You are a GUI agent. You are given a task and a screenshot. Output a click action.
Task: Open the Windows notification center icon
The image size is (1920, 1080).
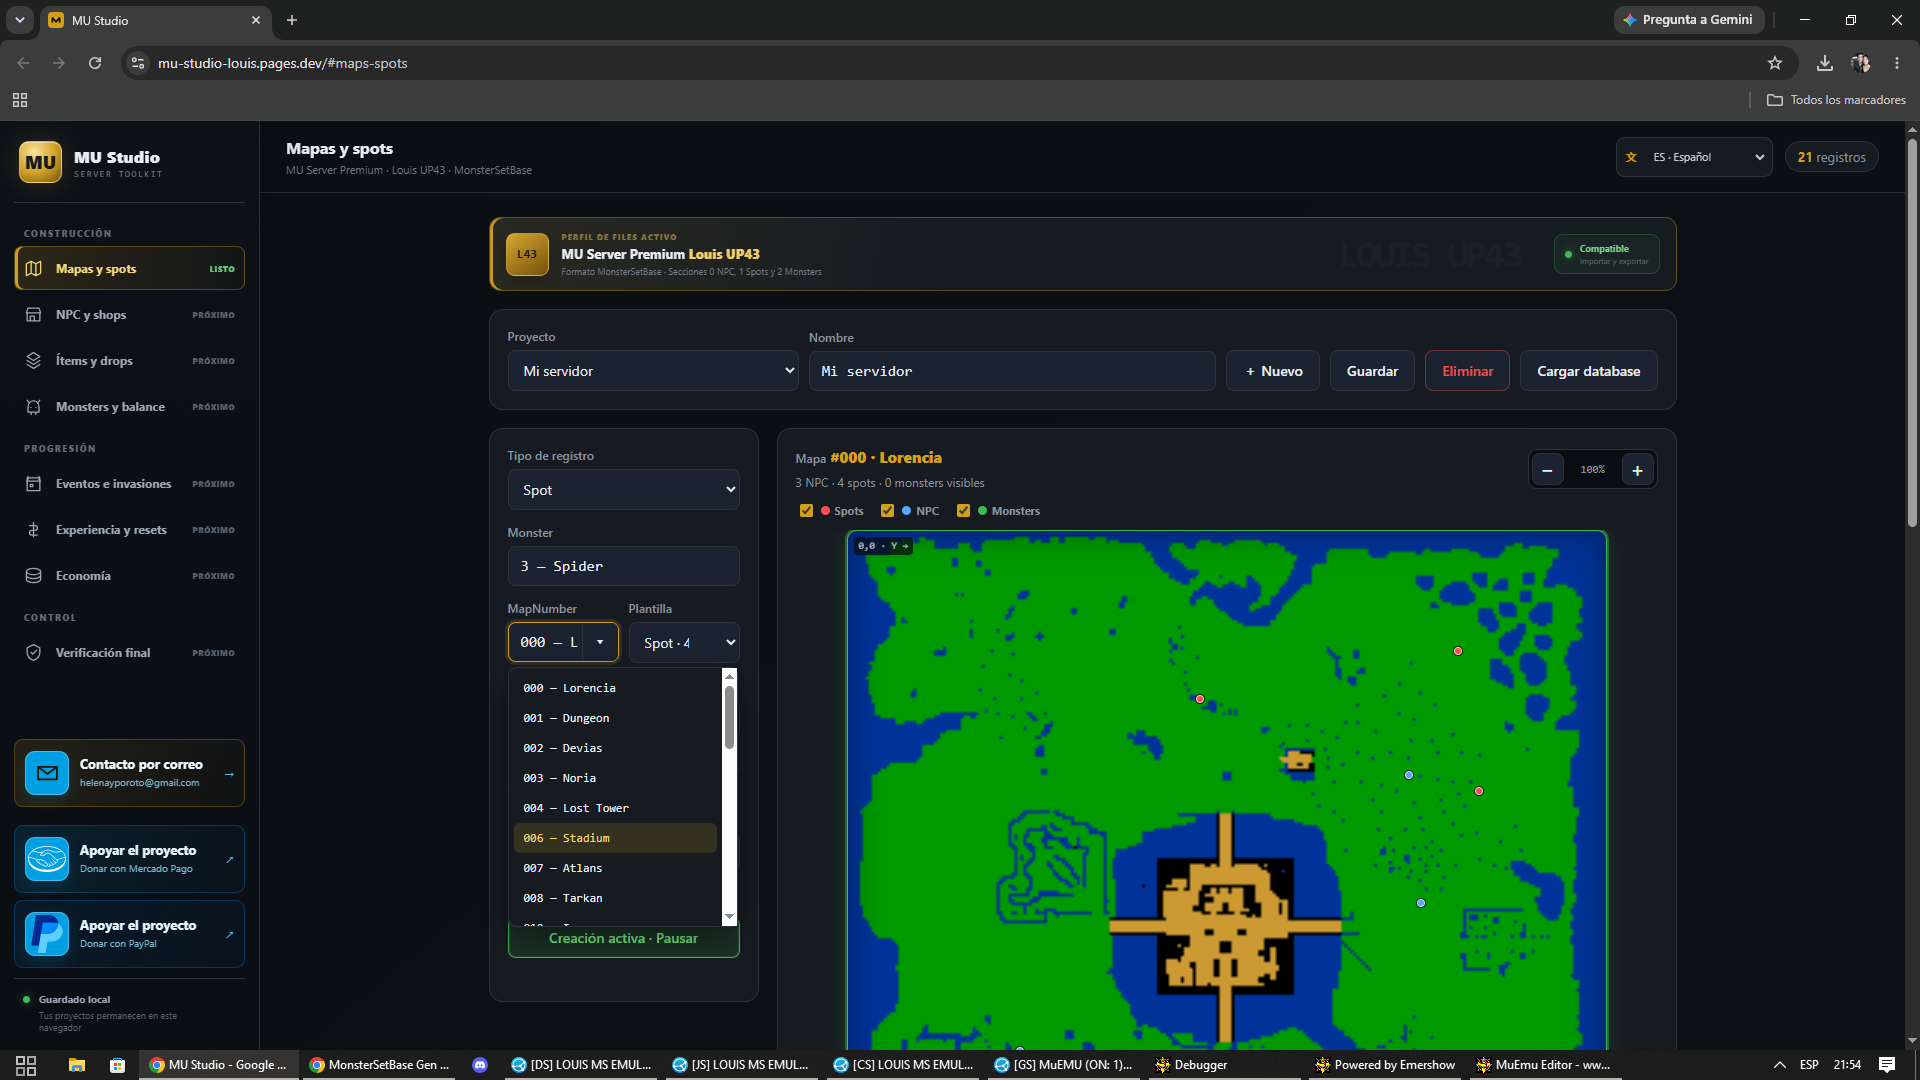click(x=1887, y=1065)
